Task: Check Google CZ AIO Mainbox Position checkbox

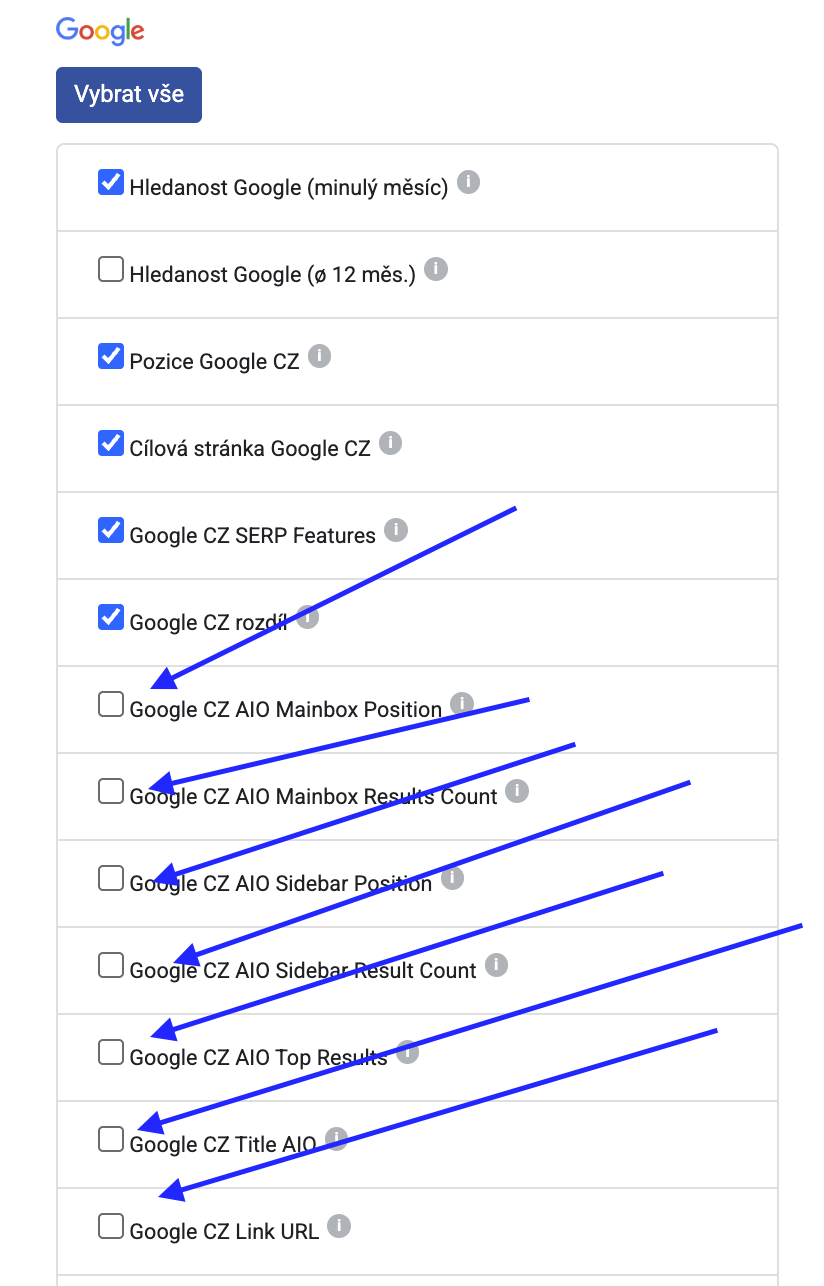Action: coord(110,705)
